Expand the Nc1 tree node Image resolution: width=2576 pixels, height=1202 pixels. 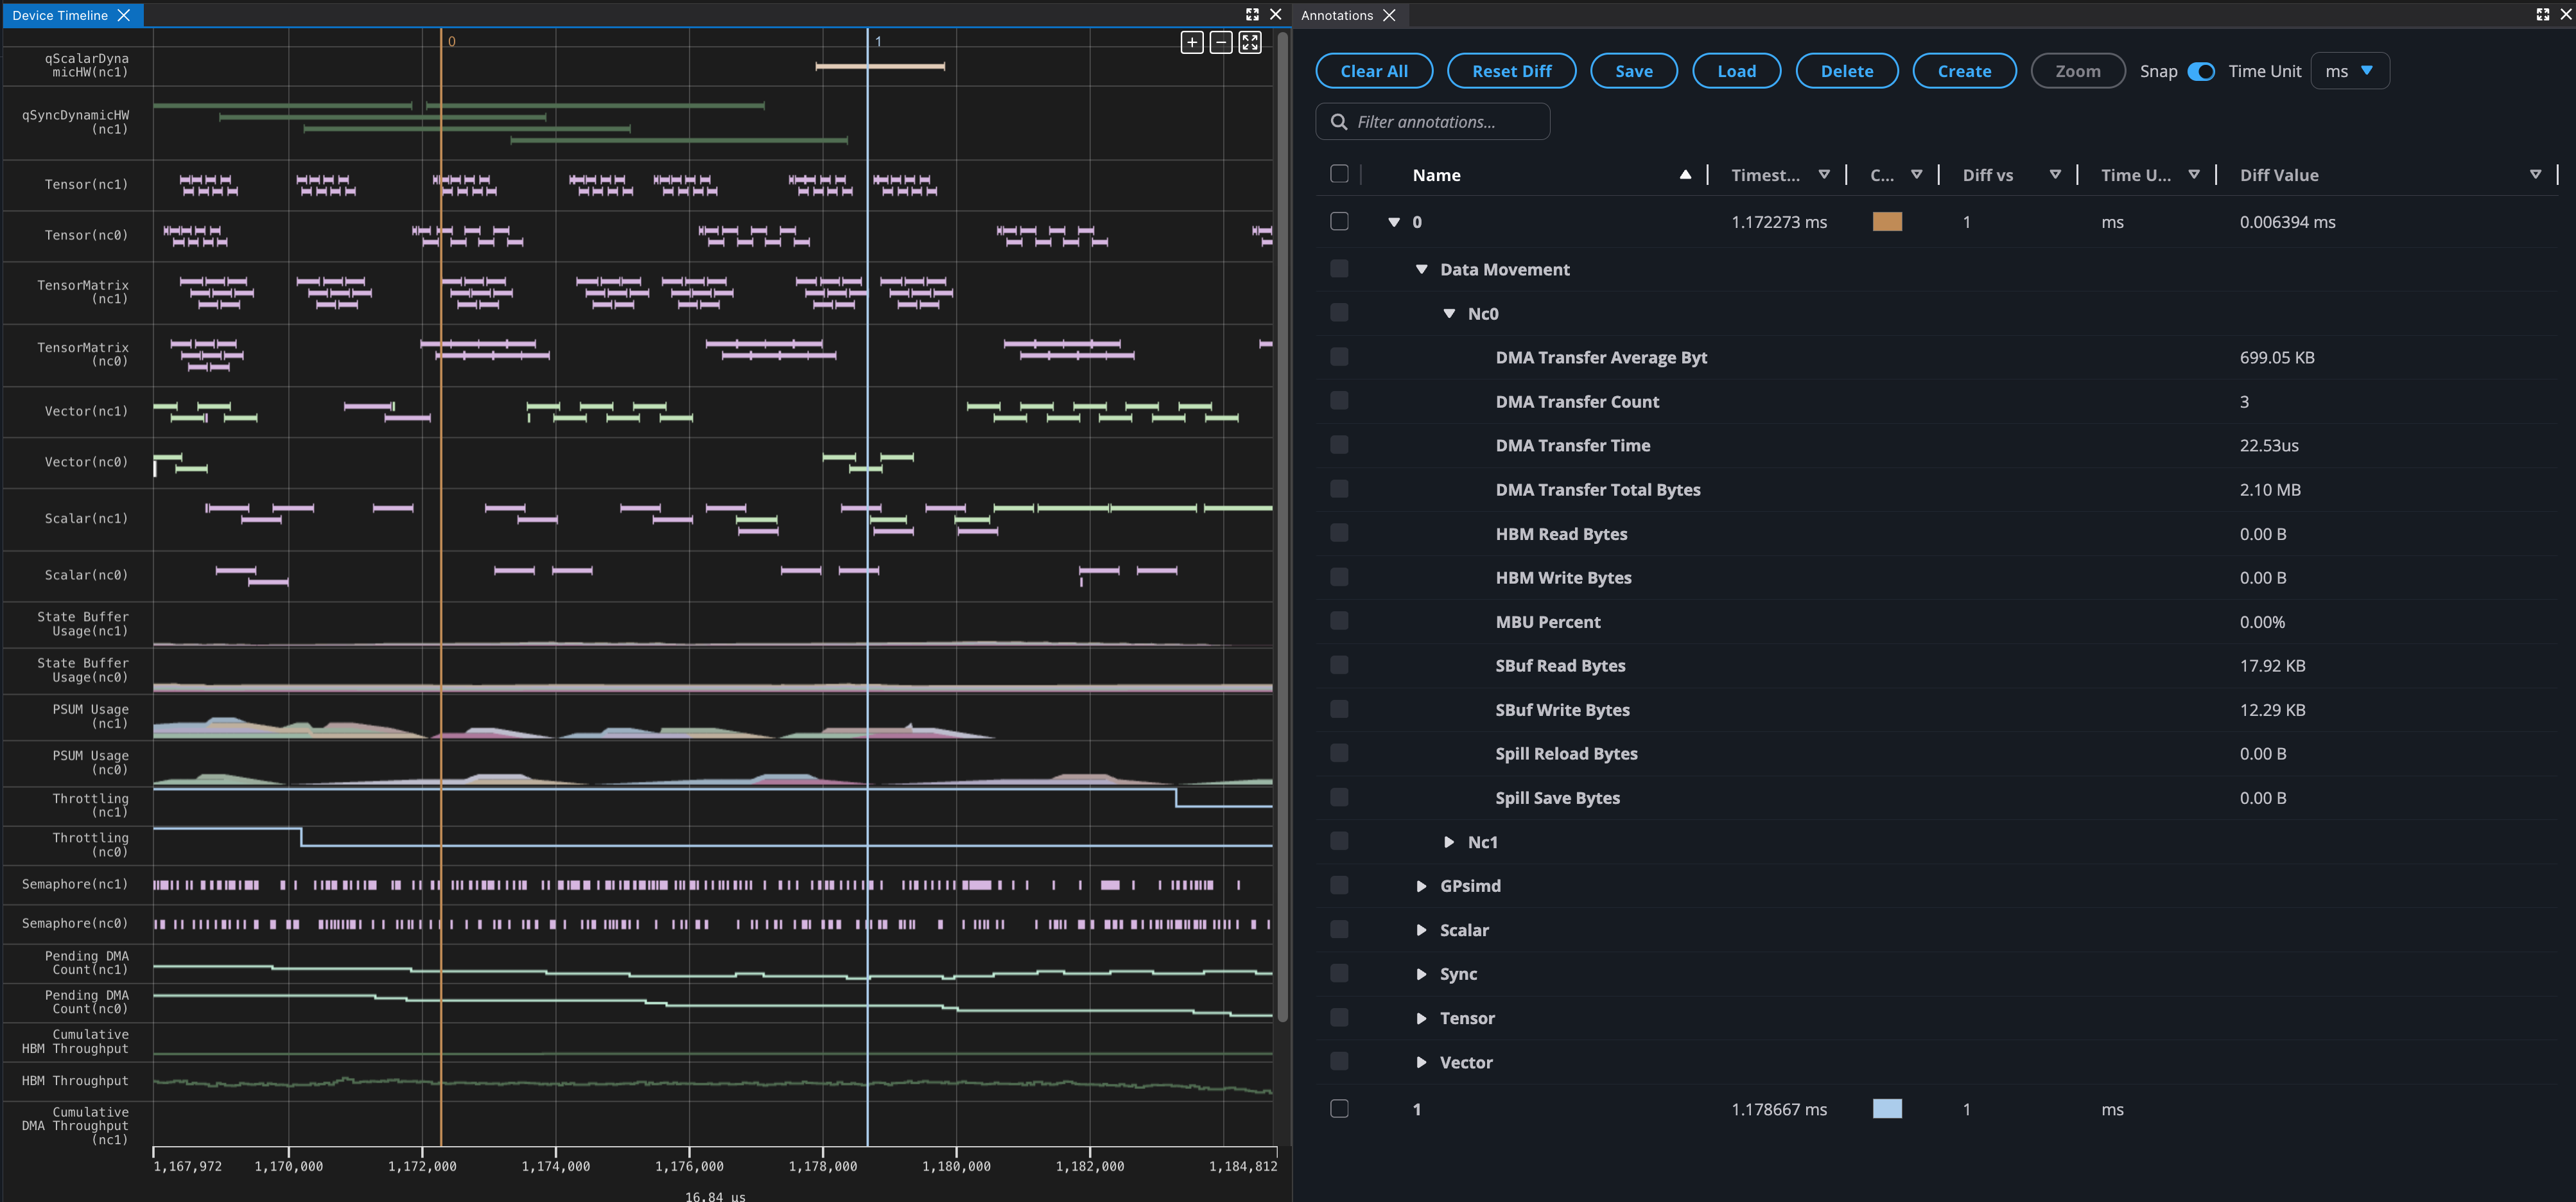pyautogui.click(x=1449, y=842)
